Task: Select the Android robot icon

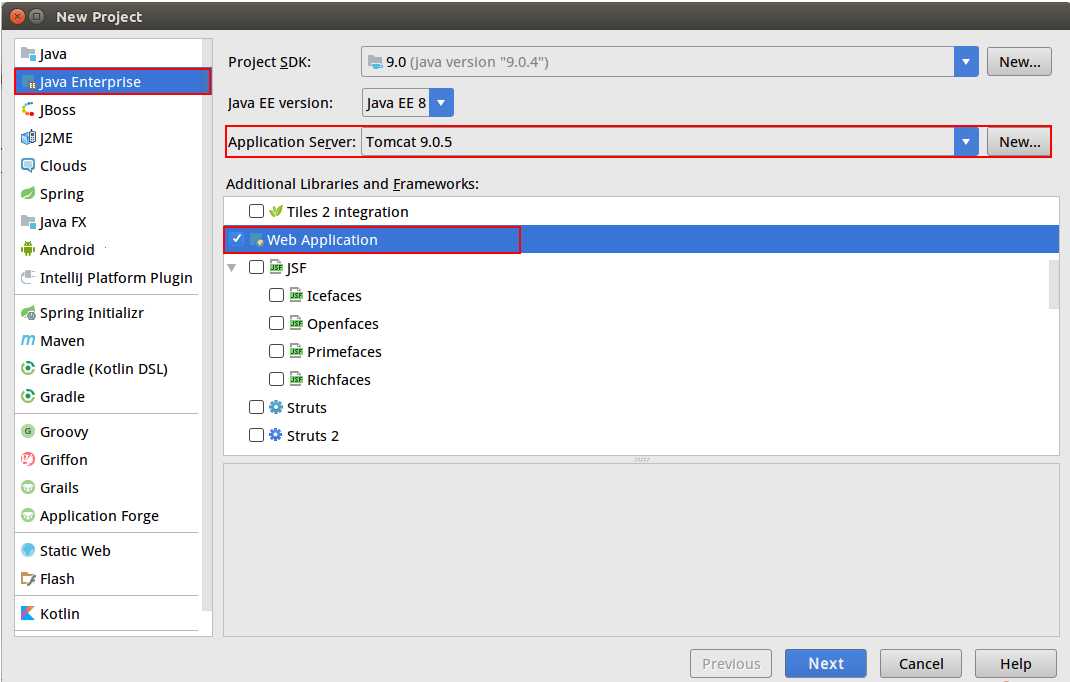Action: pyautogui.click(x=28, y=249)
